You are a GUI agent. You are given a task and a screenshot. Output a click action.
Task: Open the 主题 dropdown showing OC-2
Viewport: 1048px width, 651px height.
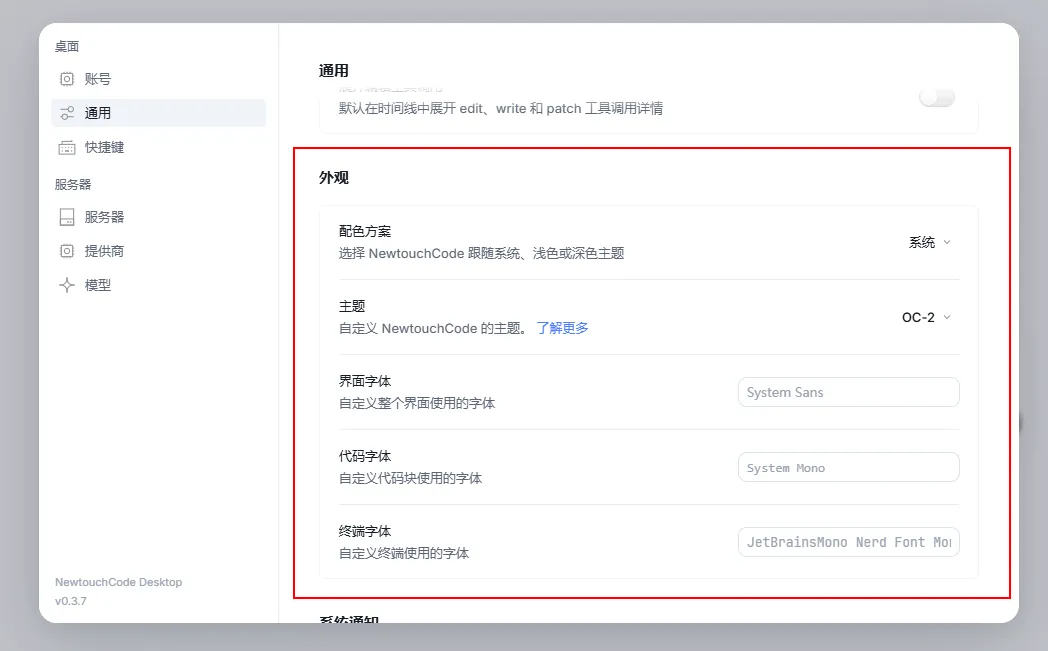[x=926, y=317]
